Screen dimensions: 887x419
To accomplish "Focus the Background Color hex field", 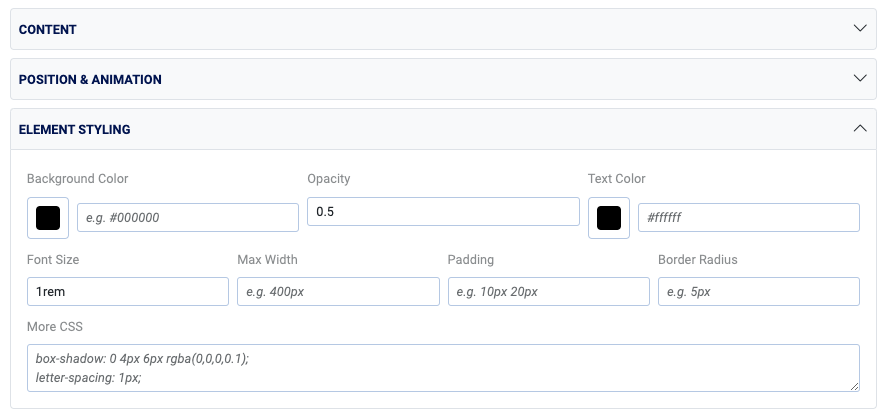I will pyautogui.click(x=188, y=218).
